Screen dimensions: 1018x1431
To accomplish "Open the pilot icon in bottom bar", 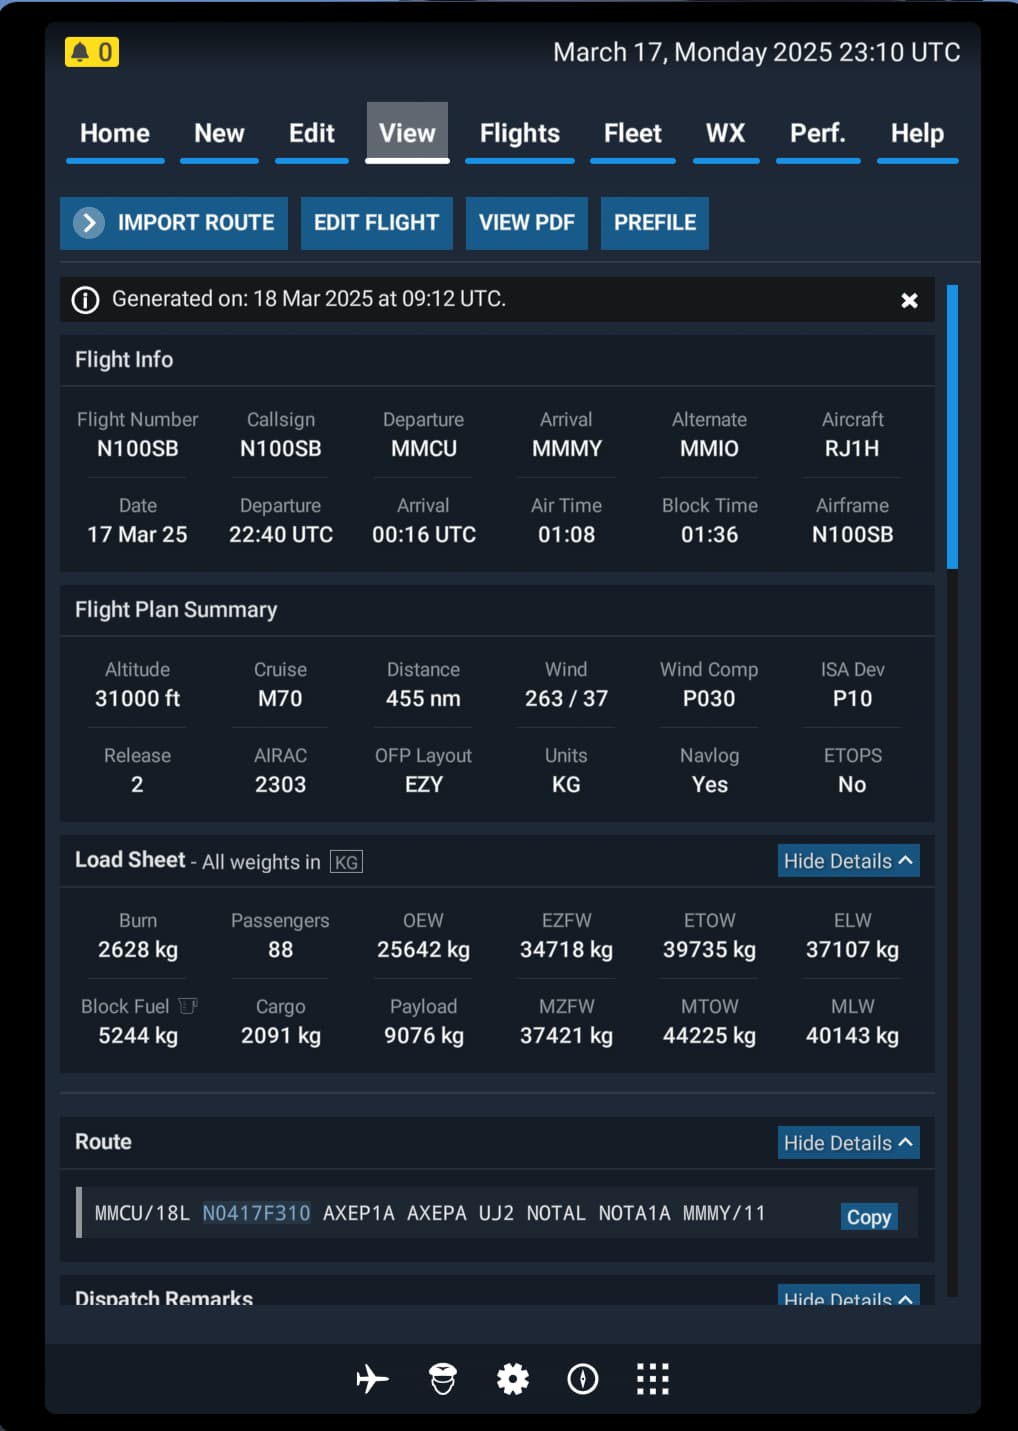I will click(x=443, y=1379).
